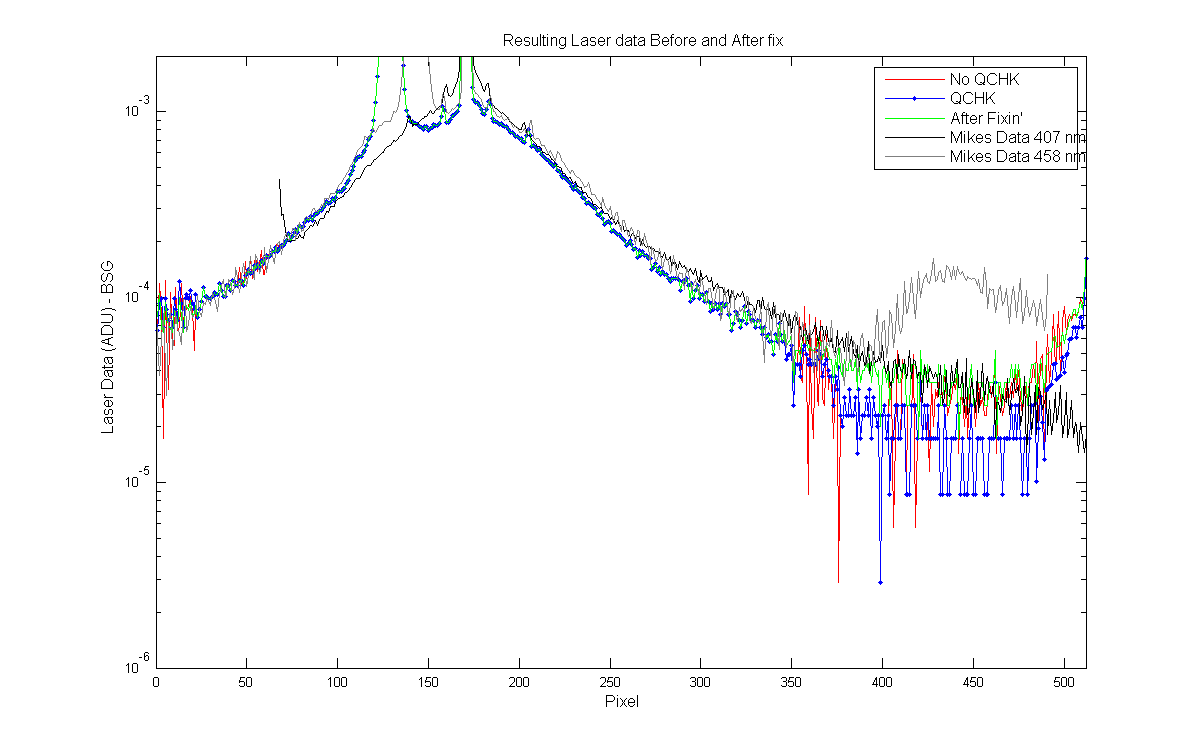Screen dimensions: 1200x750
Task: Click the green line sample in the legend
Action: click(913, 118)
